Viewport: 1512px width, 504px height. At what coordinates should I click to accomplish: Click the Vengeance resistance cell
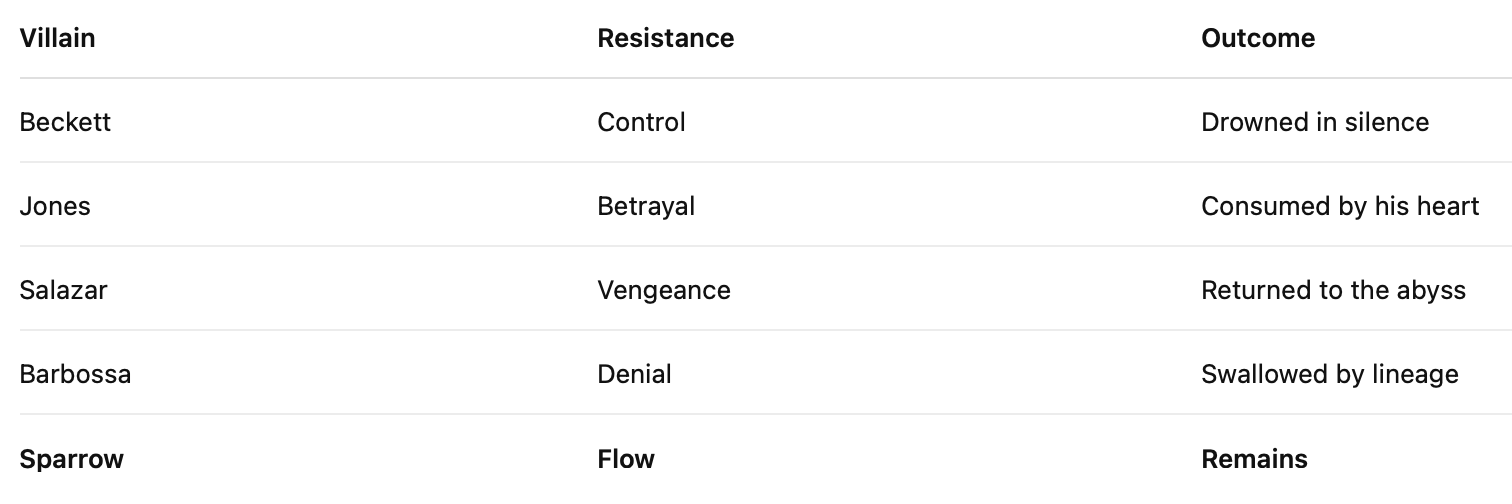click(663, 290)
